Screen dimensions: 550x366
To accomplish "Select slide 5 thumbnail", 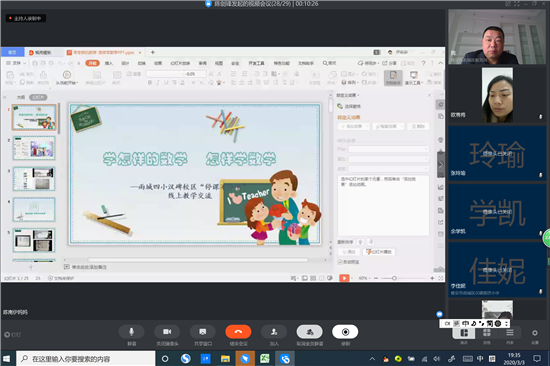I will coord(34,240).
